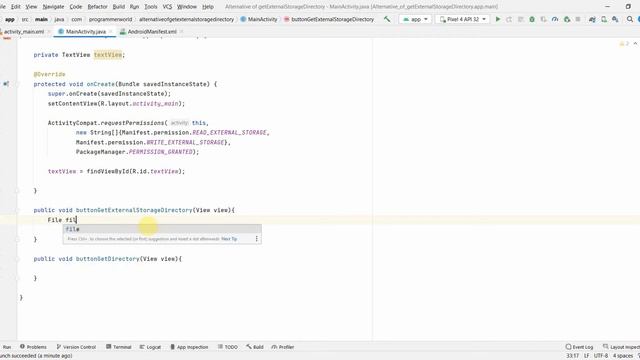This screenshot has width=640, height=360.
Task: Click Apply Changes and Restart Activity icon
Action: pos(509,19)
